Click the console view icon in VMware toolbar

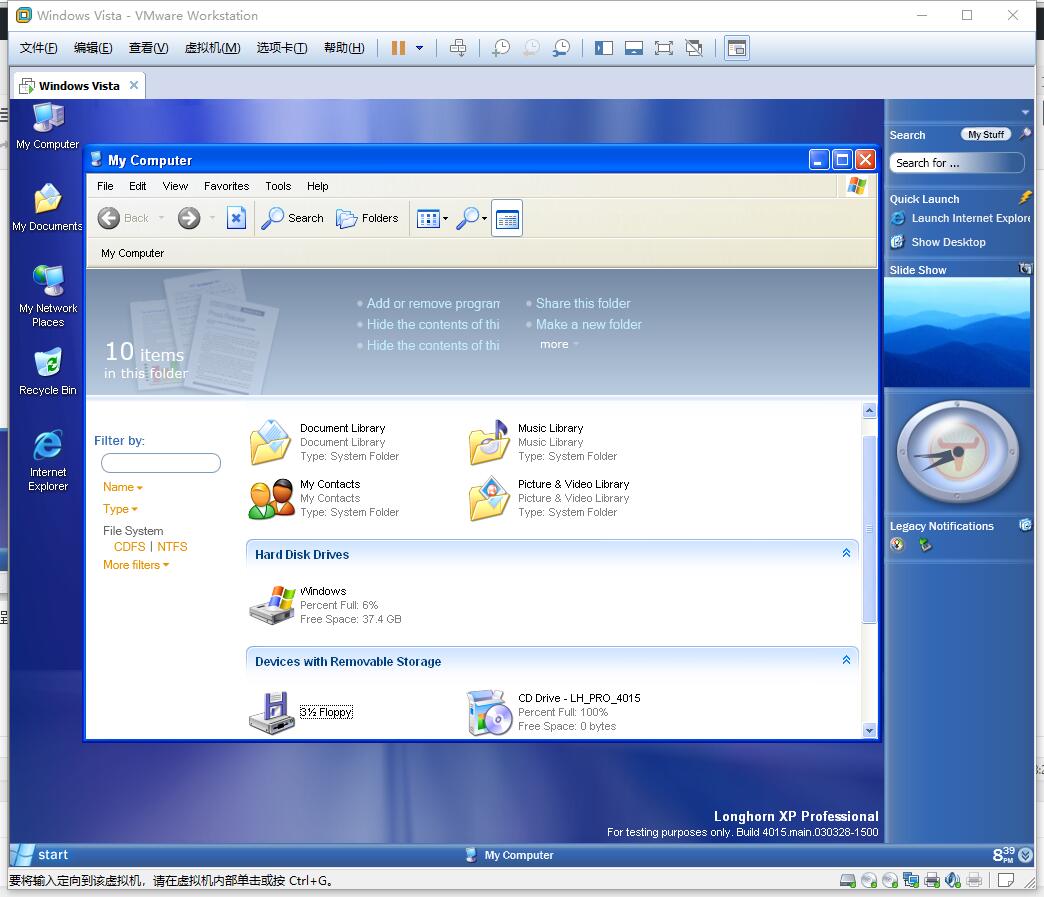(736, 48)
